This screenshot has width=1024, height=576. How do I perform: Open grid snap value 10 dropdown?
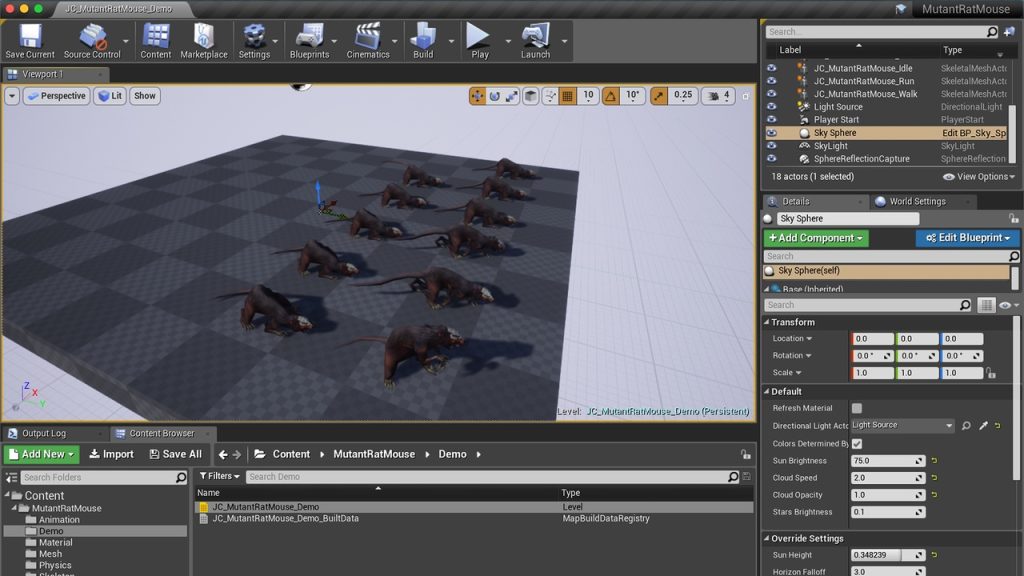588,96
